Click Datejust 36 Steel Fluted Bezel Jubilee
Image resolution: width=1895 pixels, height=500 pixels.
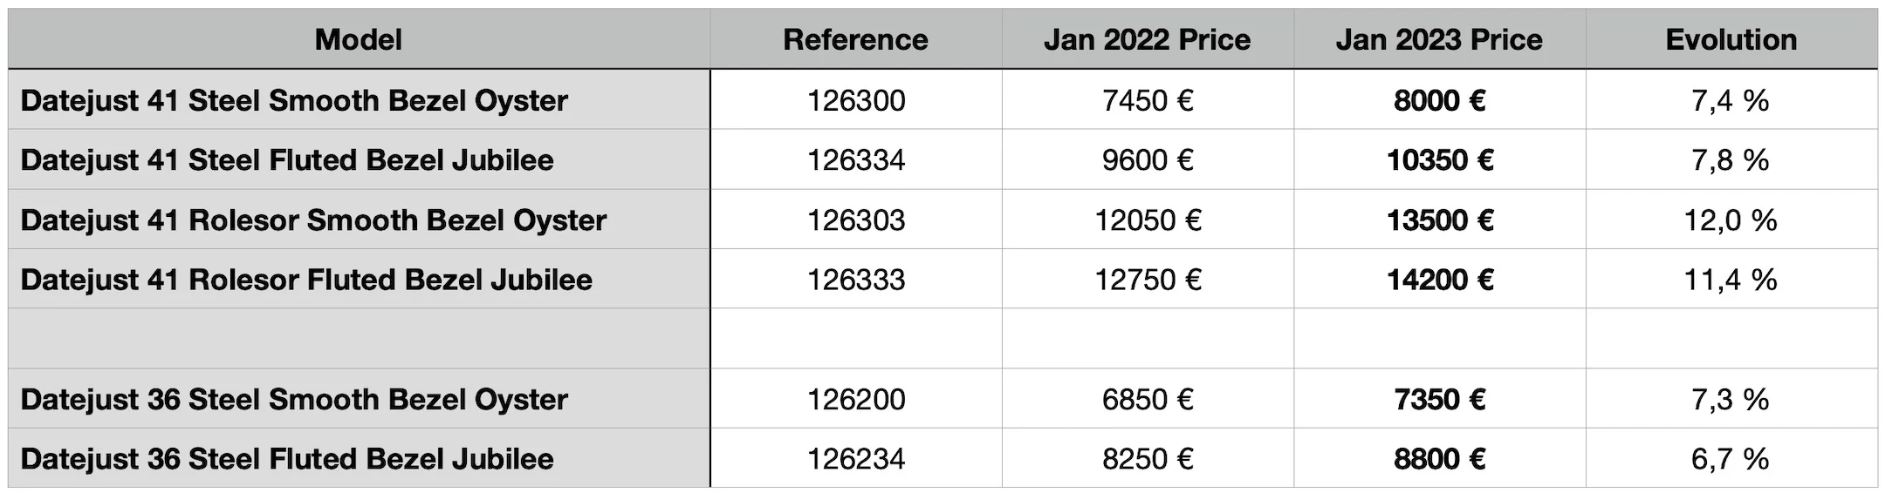[x=287, y=459]
